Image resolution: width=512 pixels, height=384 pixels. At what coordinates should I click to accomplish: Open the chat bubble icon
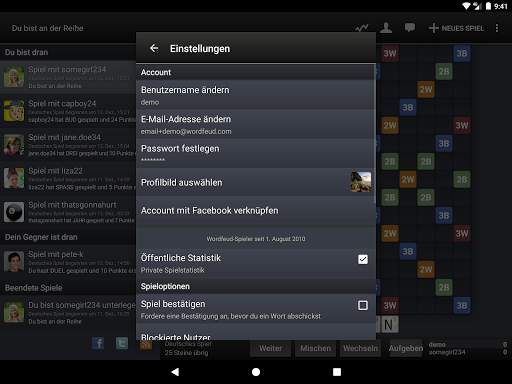pyautogui.click(x=410, y=28)
